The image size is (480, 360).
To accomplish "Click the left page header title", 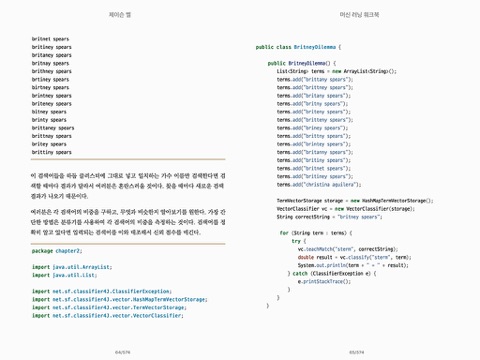I will [x=120, y=15].
